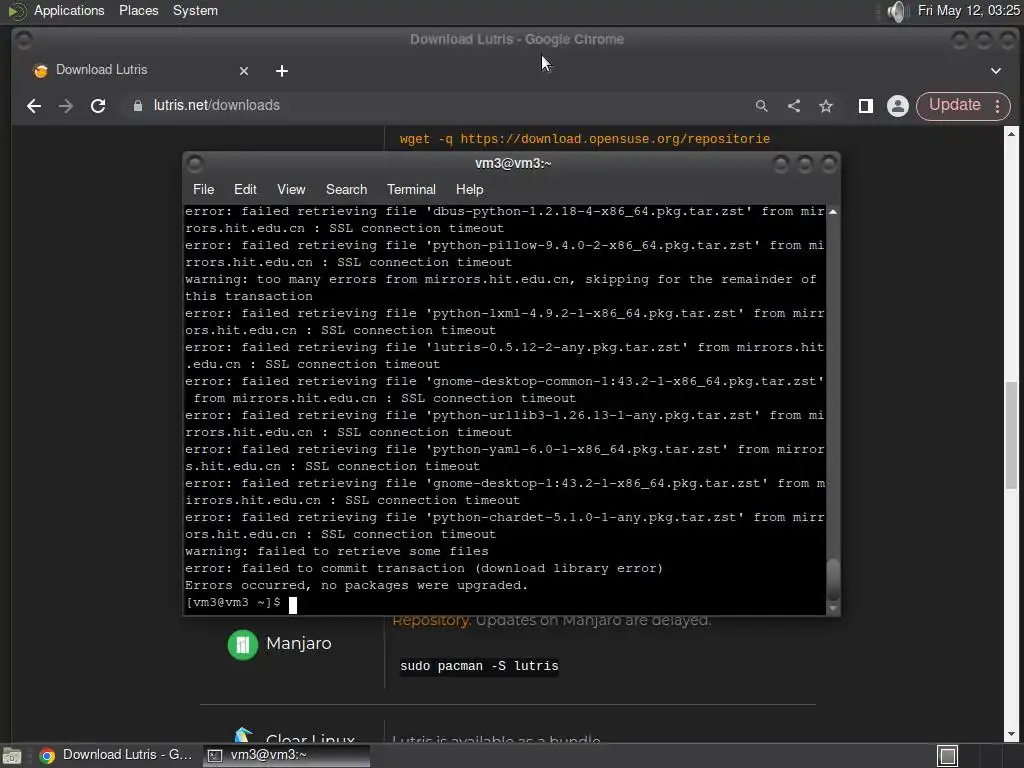Click Chrome page scrollbar up arrow

click(1011, 134)
